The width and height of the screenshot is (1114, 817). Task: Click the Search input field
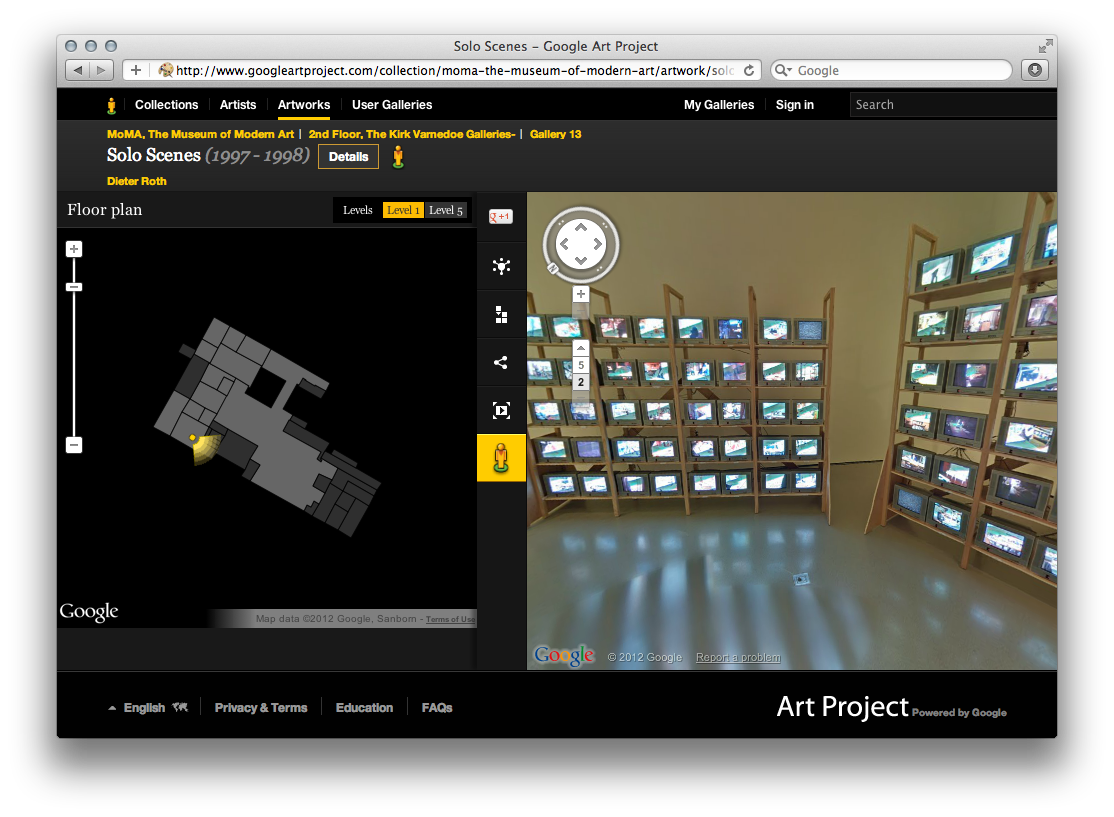click(x=950, y=104)
